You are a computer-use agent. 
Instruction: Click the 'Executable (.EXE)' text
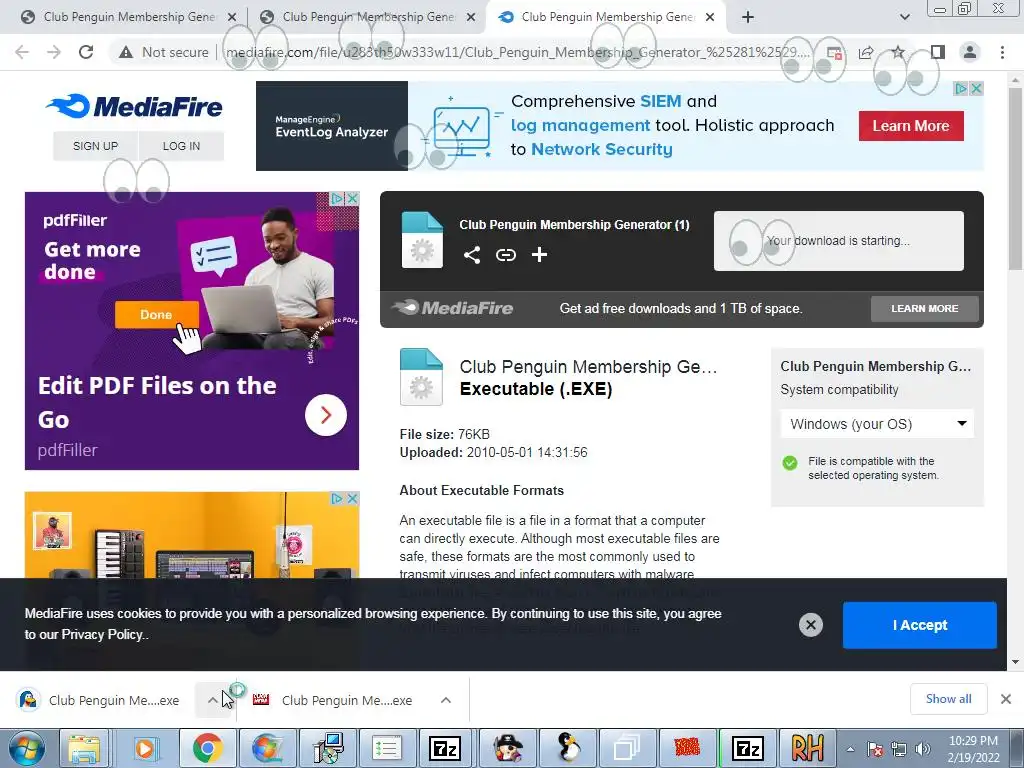click(x=536, y=389)
